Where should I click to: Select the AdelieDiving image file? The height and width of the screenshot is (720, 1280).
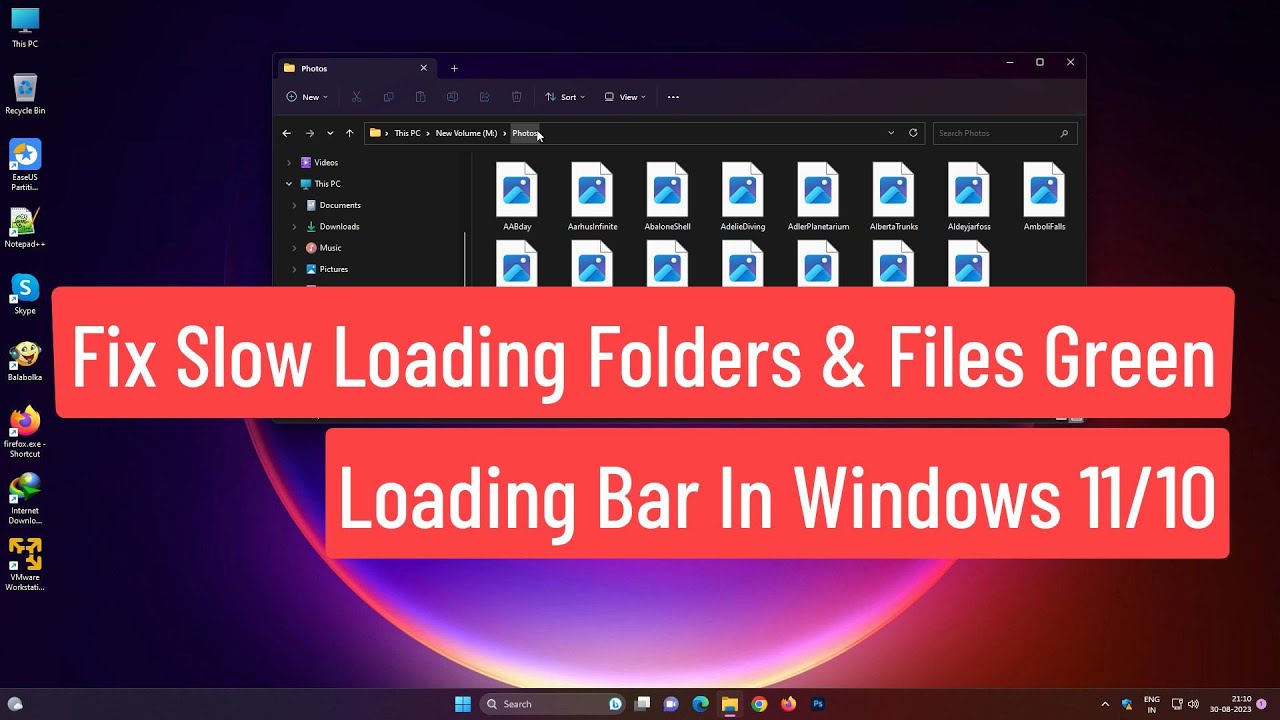click(x=743, y=197)
